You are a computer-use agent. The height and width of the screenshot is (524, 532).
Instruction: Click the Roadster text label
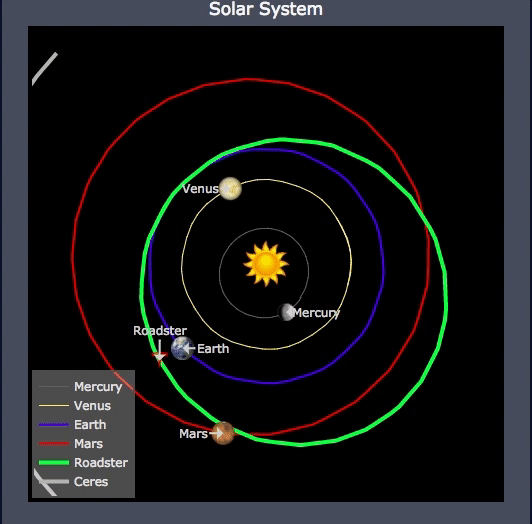pos(160,331)
